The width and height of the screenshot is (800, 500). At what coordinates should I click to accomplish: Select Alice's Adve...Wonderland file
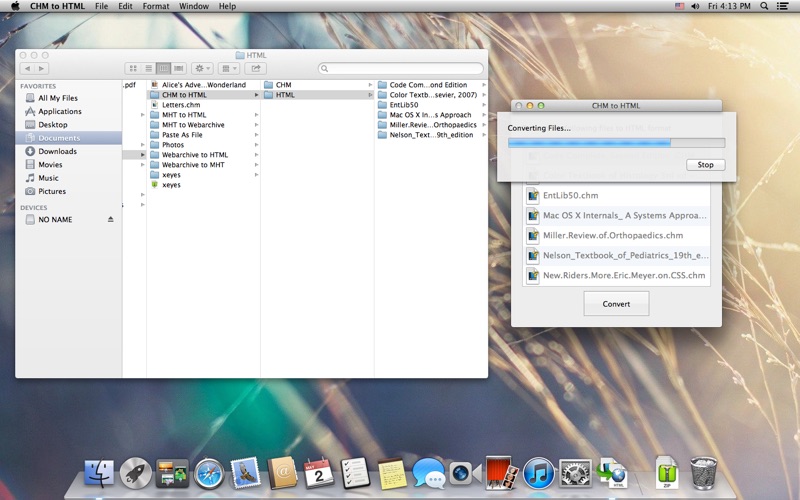[x=204, y=85]
